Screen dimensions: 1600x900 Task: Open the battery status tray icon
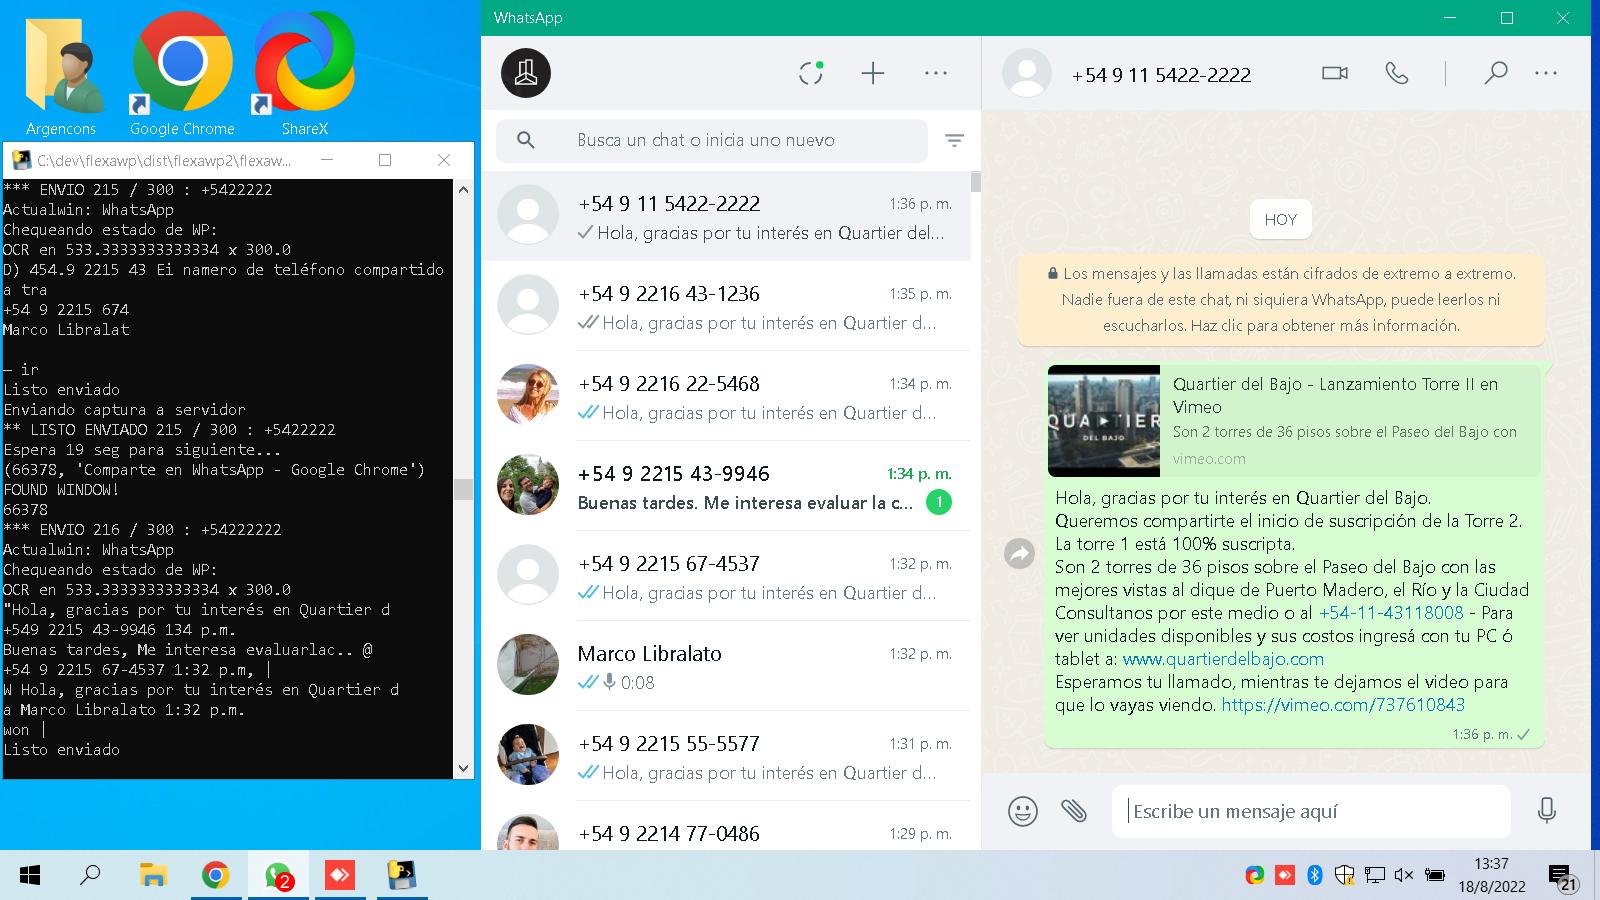(x=1434, y=876)
